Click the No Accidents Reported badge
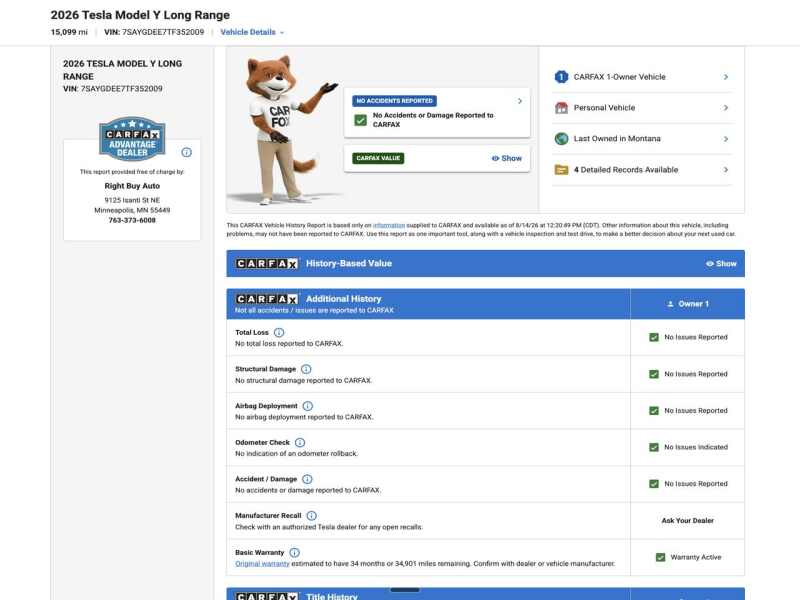Viewport: 800px width, 600px height. (x=394, y=101)
